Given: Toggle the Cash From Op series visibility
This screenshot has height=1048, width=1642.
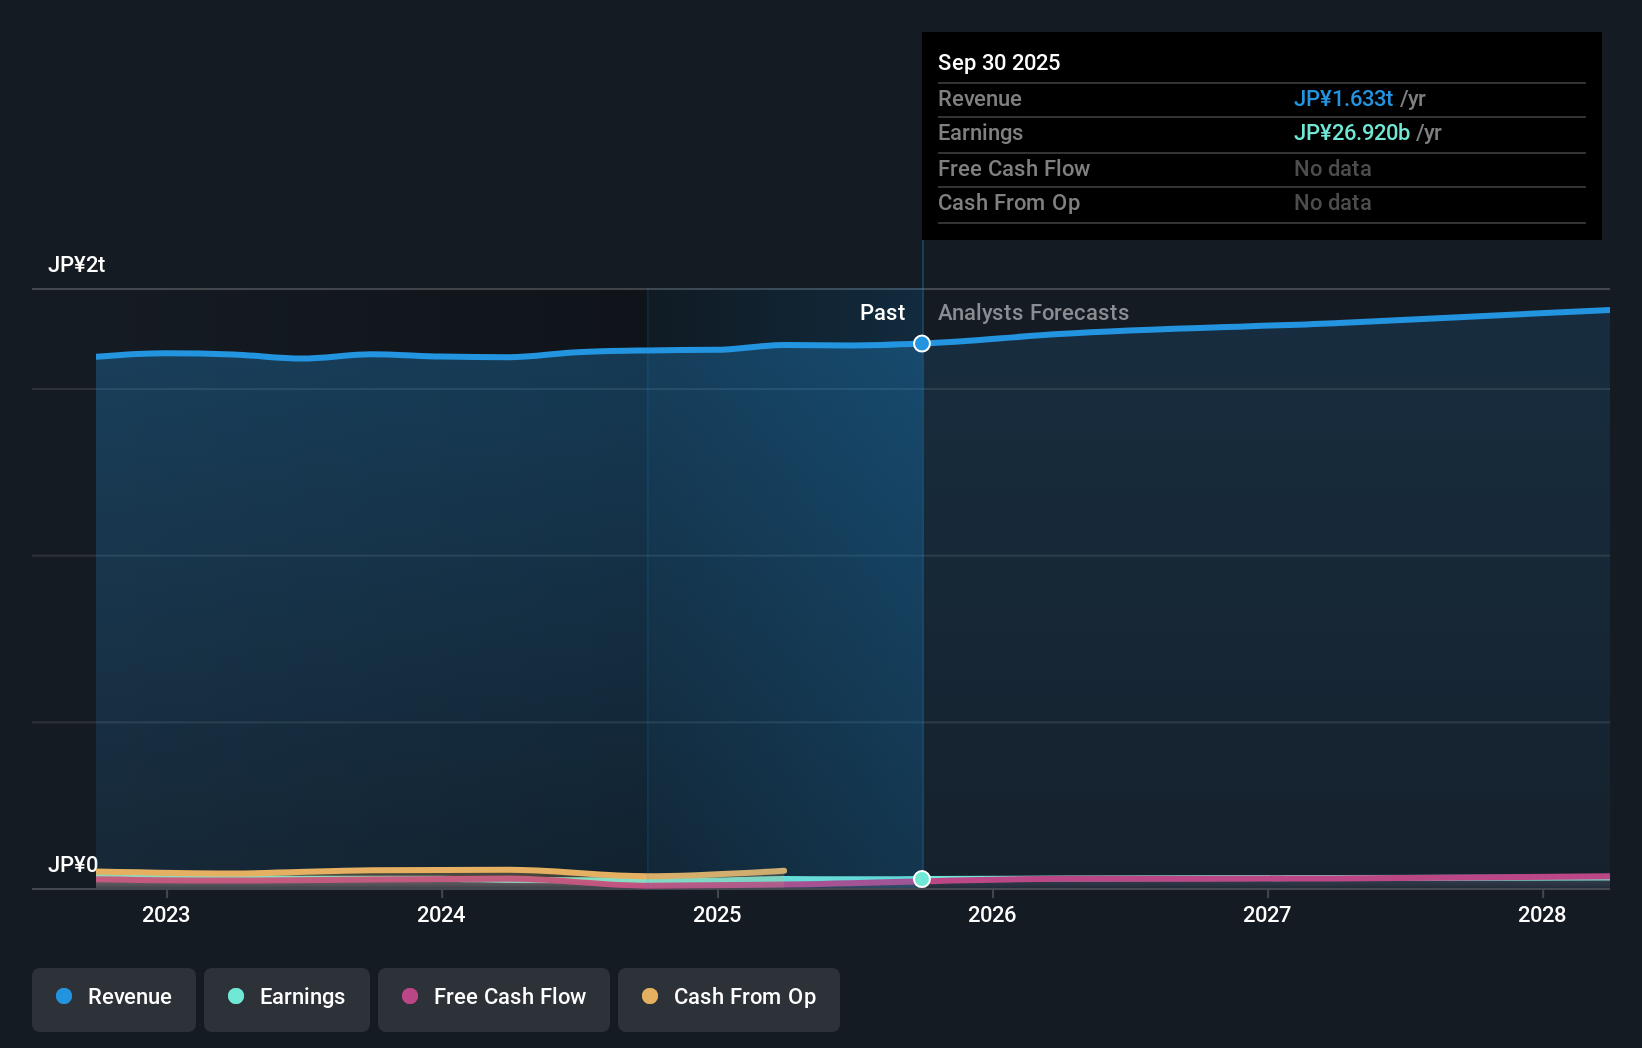Looking at the screenshot, I should tap(728, 999).
